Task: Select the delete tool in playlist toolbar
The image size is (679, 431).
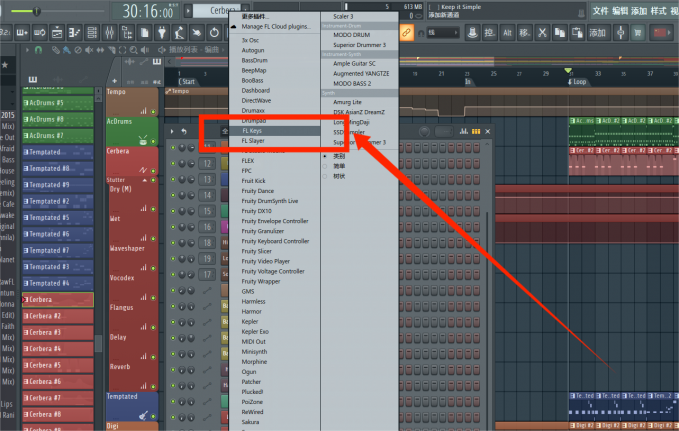Action: [x=78, y=50]
